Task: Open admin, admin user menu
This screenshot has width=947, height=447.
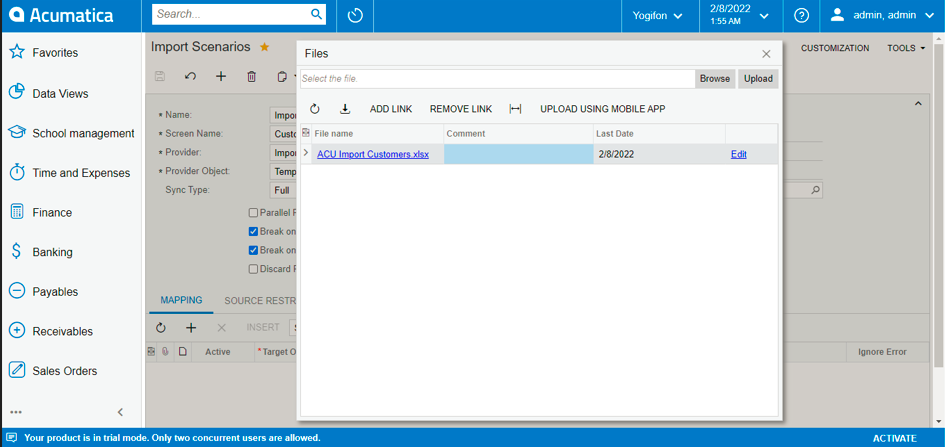Action: click(882, 16)
